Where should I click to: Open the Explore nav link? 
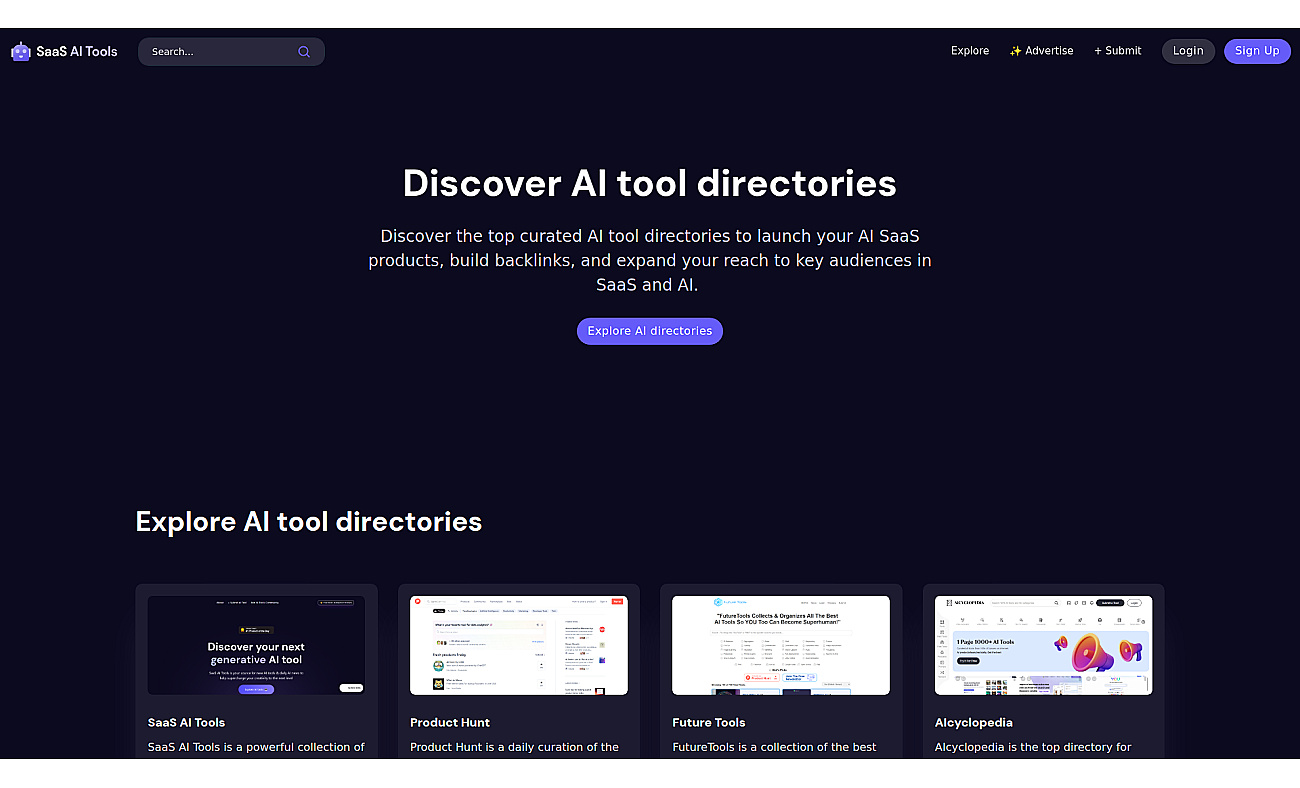click(970, 51)
